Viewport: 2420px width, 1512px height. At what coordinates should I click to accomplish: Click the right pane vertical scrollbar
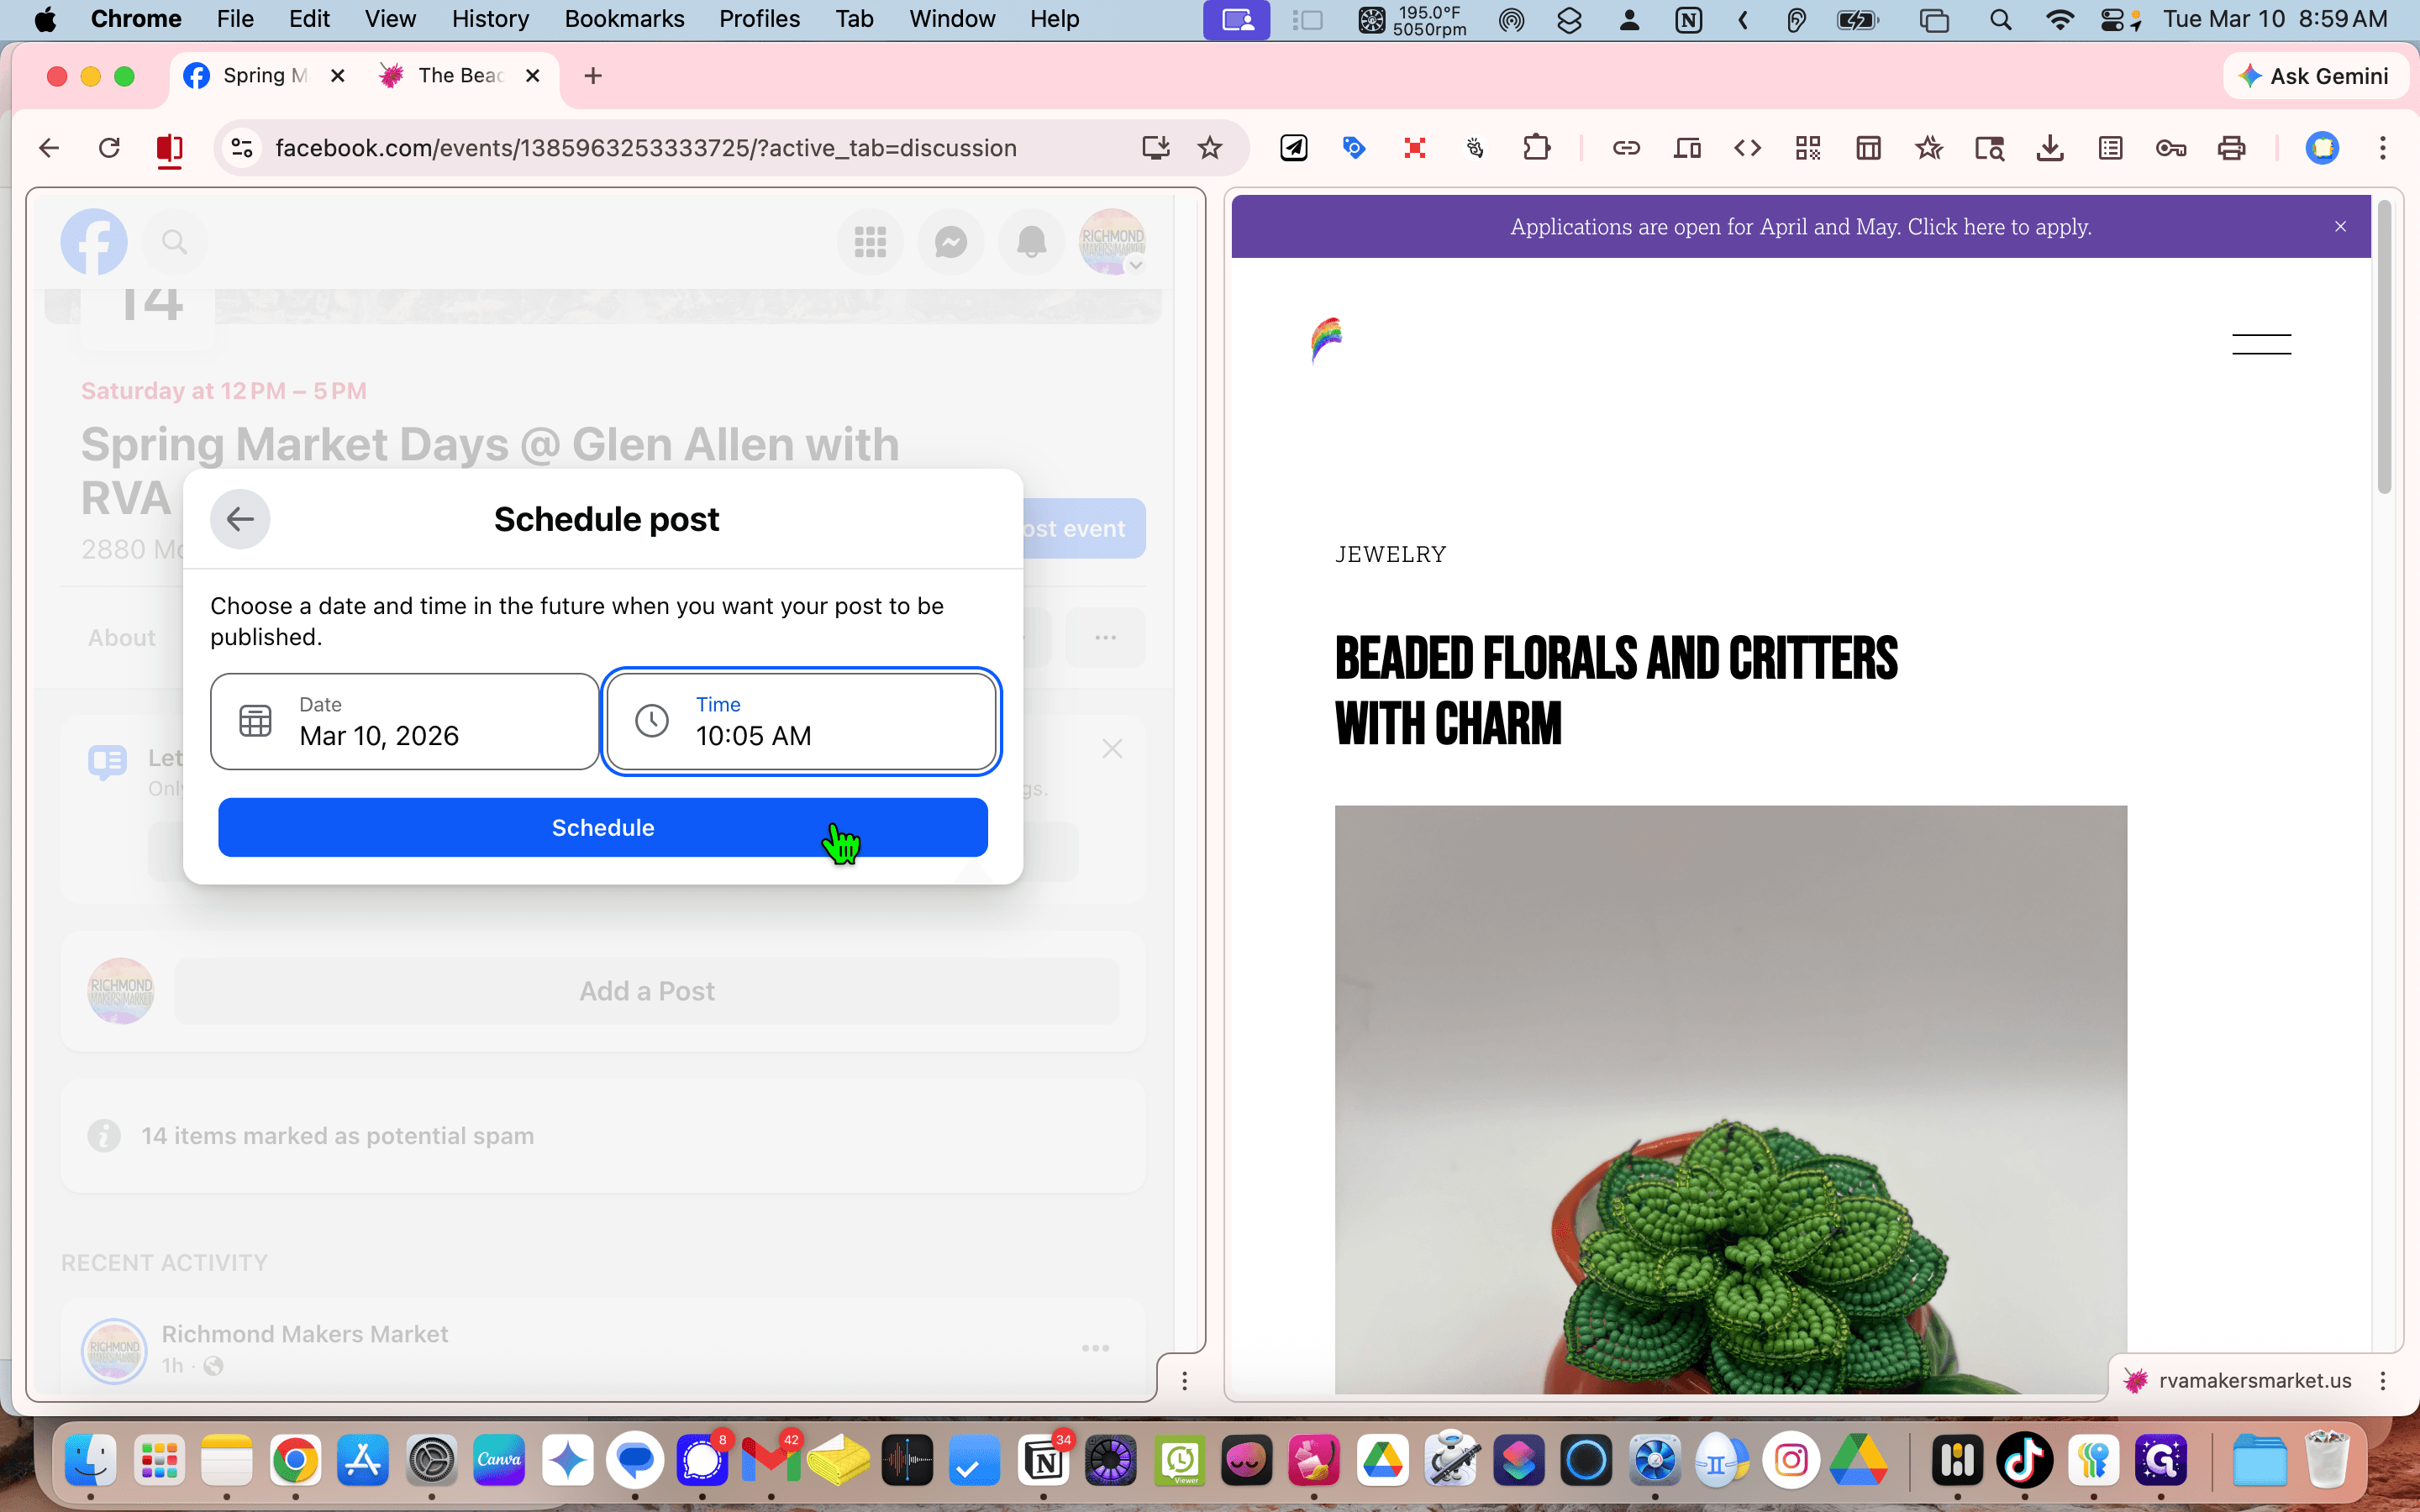pyautogui.click(x=2384, y=345)
